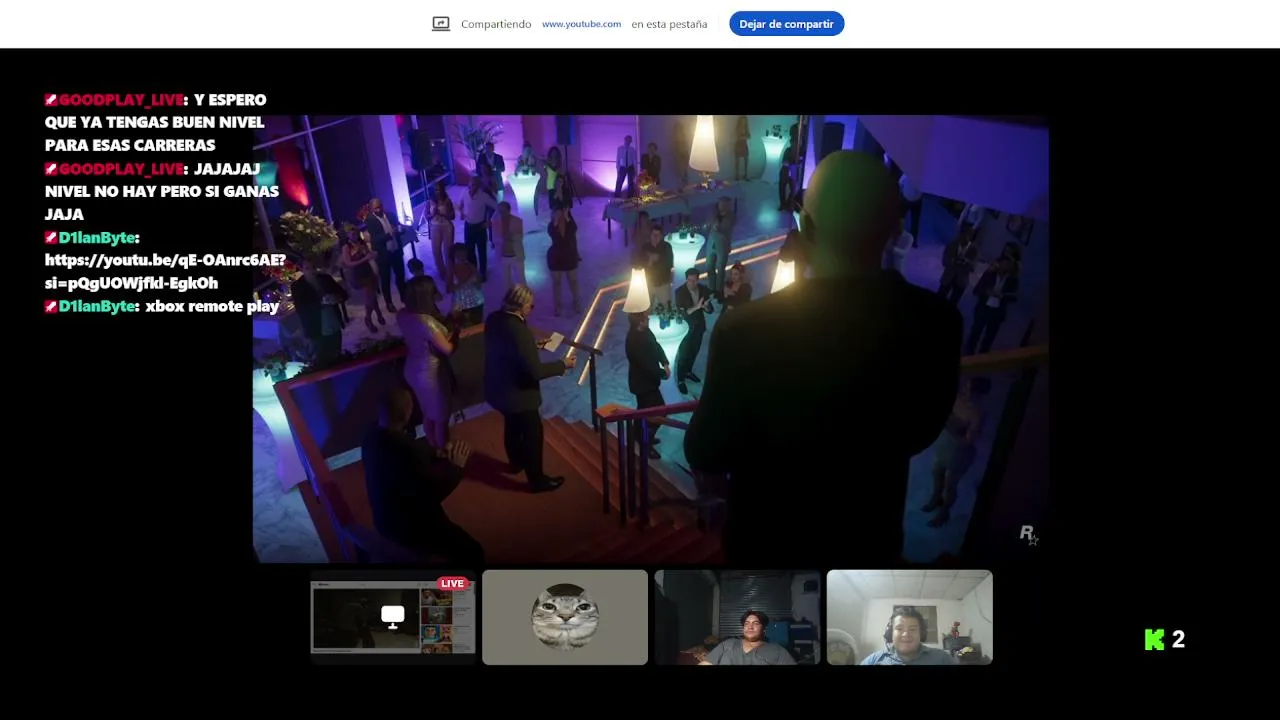Open the youtu.be link posted in chat
The image size is (1280, 720).
(x=165, y=272)
